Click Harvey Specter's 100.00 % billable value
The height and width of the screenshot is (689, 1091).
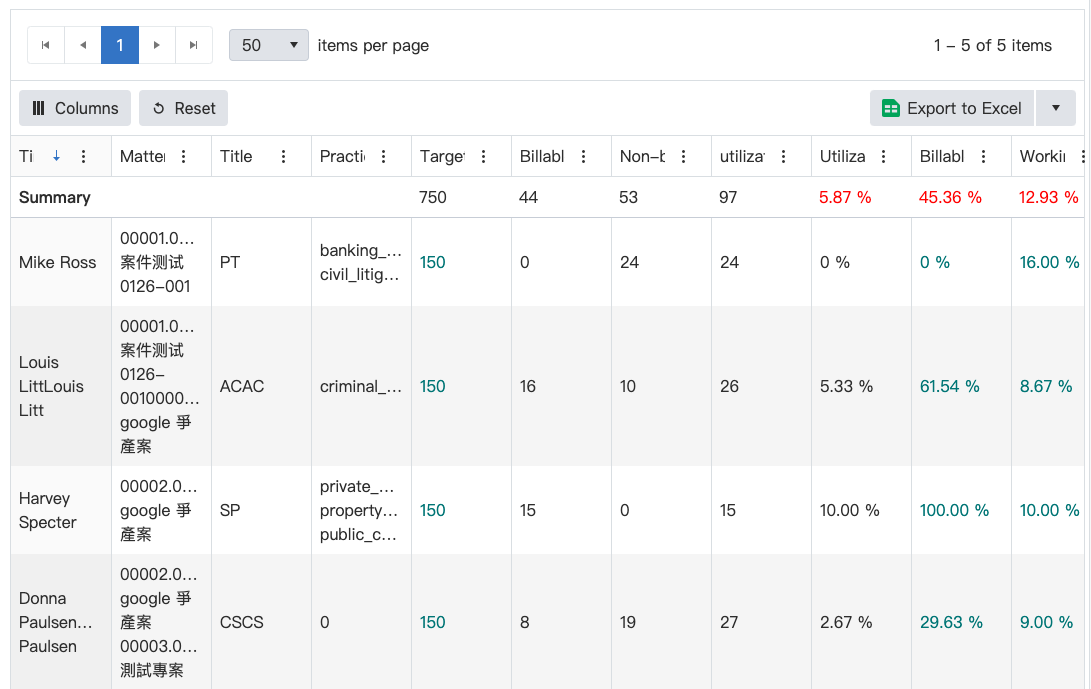coord(954,510)
